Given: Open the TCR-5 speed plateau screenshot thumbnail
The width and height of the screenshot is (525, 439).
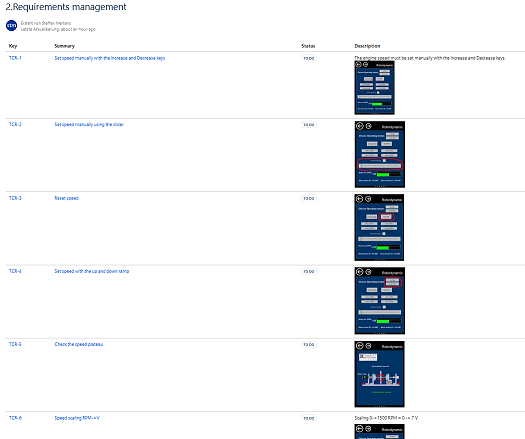Looking at the screenshot, I should click(379, 374).
